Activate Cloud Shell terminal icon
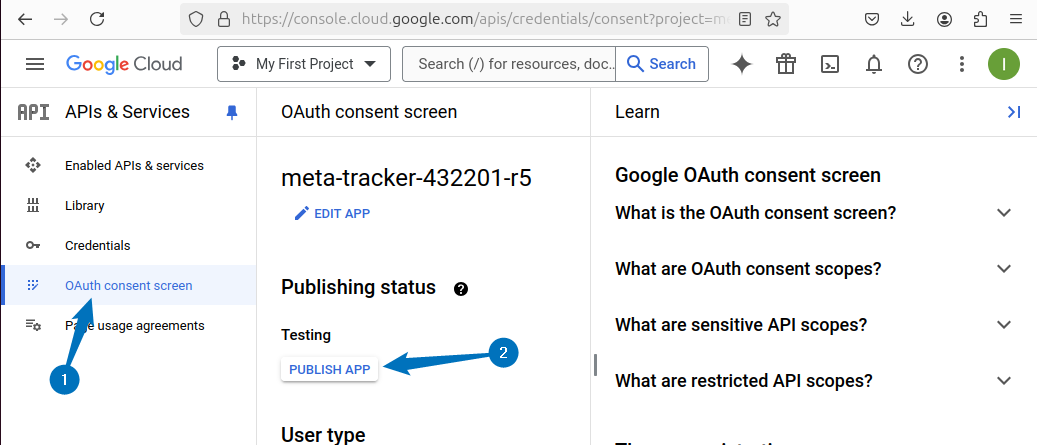The height and width of the screenshot is (445, 1037). 830,64
